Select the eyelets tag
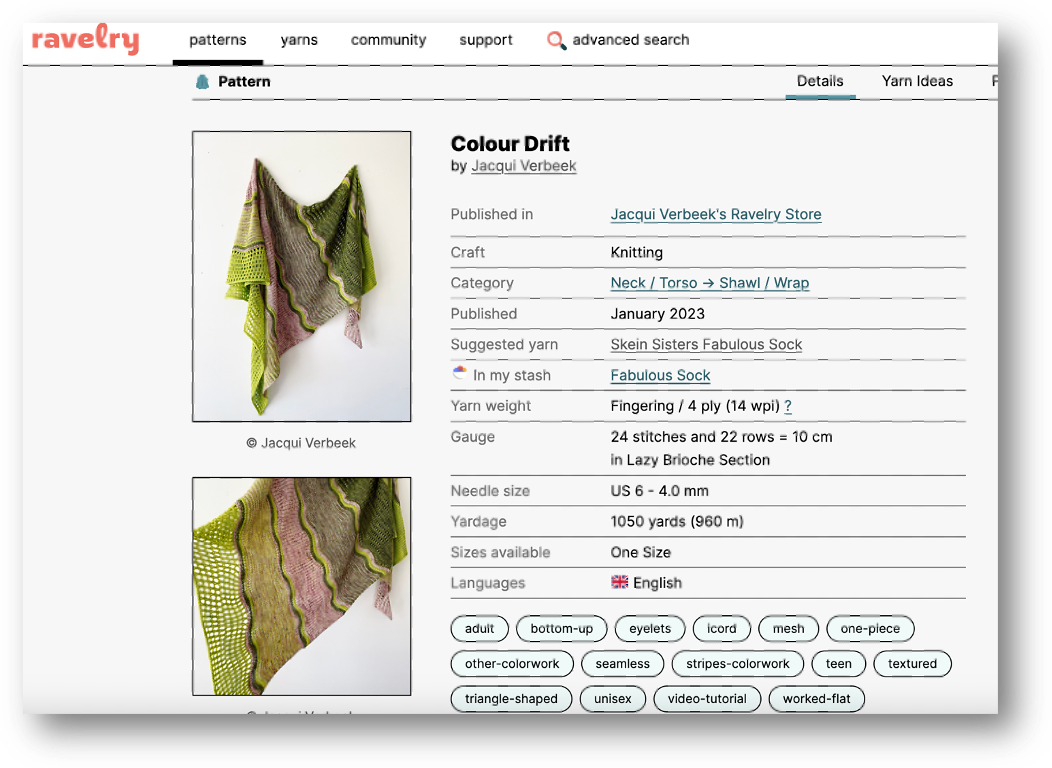 [x=650, y=628]
